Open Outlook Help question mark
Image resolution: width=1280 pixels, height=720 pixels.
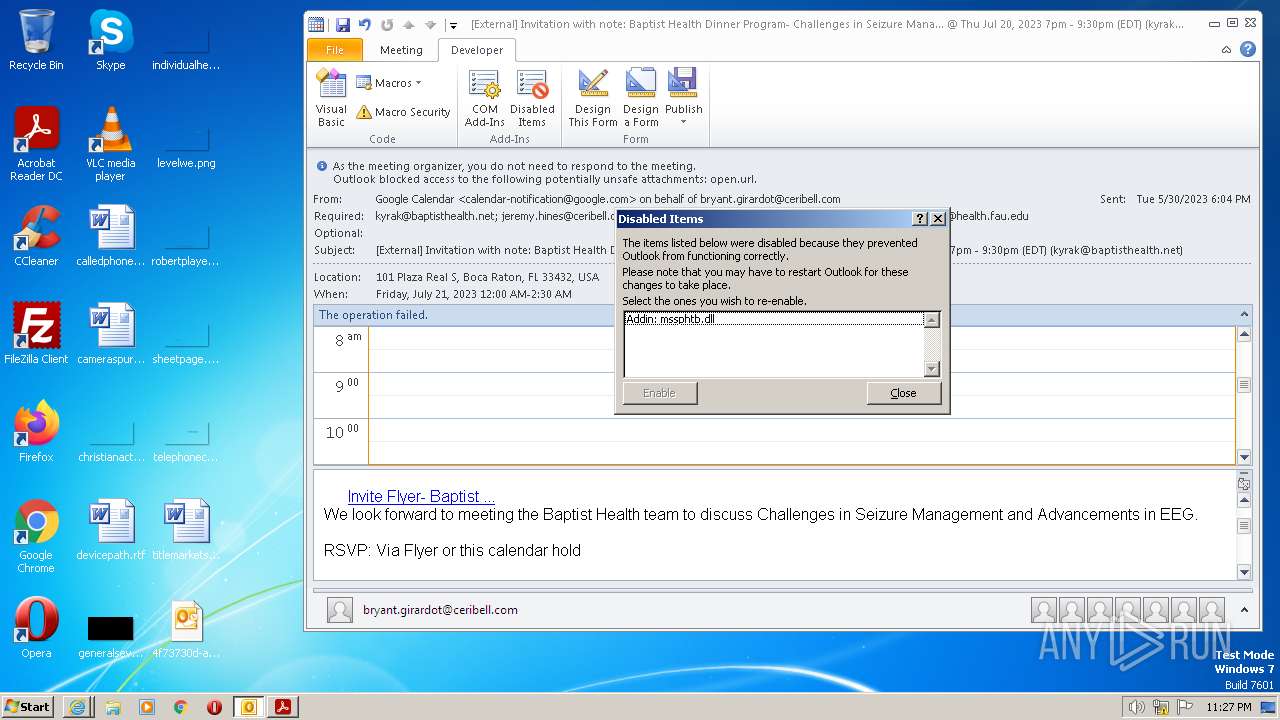(x=1248, y=49)
